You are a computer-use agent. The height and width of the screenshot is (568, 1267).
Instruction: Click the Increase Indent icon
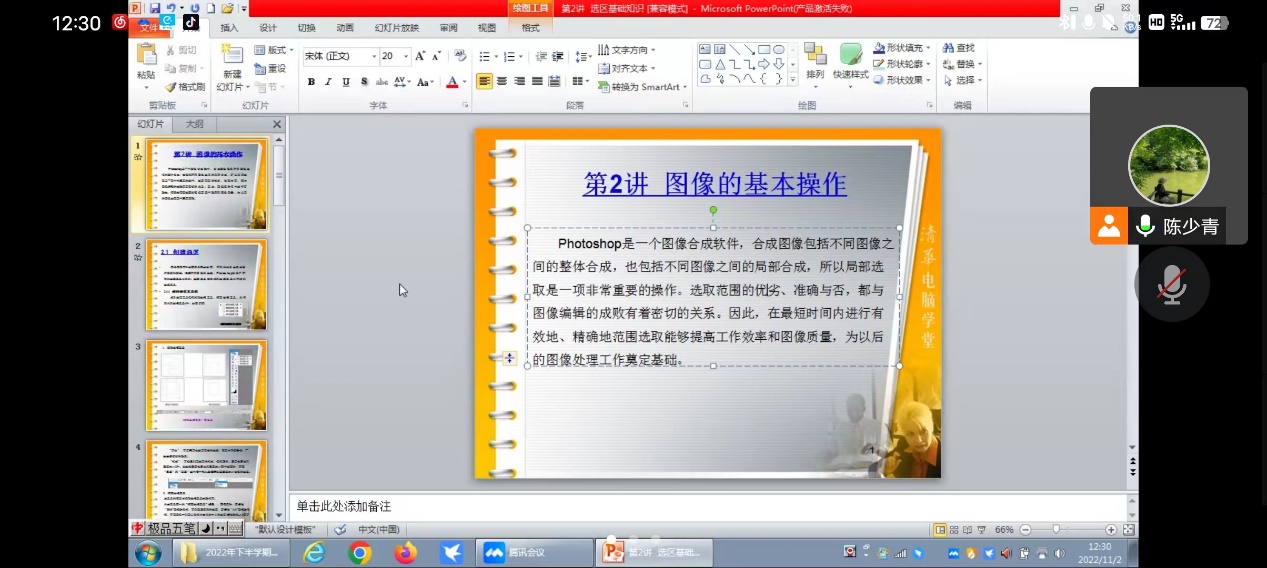point(558,56)
